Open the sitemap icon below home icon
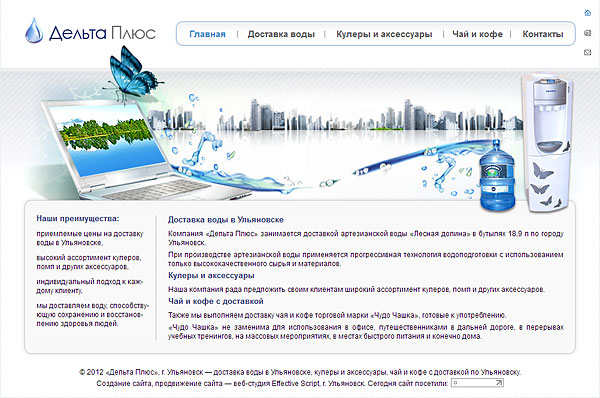 coord(588,33)
